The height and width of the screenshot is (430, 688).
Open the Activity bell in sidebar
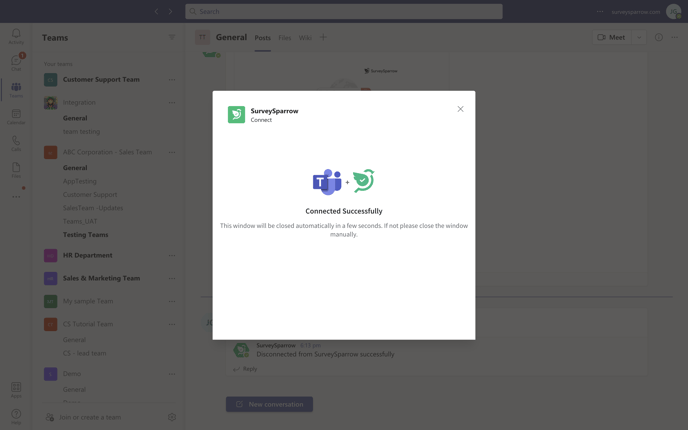(x=16, y=36)
